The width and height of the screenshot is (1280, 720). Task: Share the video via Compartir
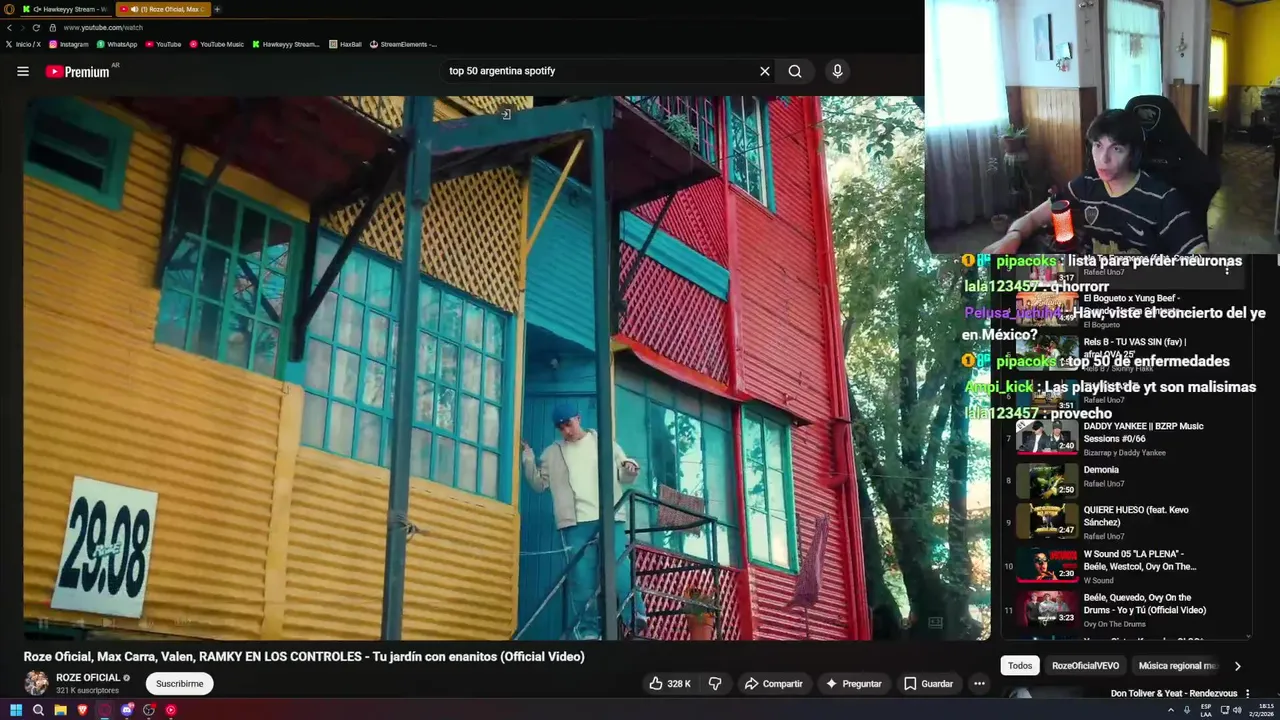tap(773, 684)
